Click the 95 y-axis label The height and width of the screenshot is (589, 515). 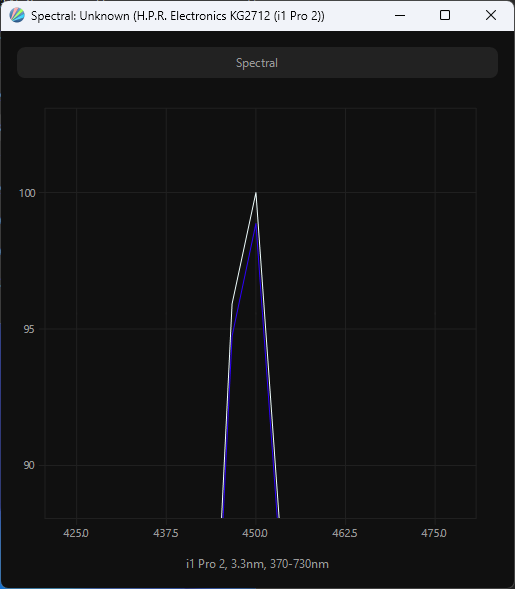click(29, 329)
